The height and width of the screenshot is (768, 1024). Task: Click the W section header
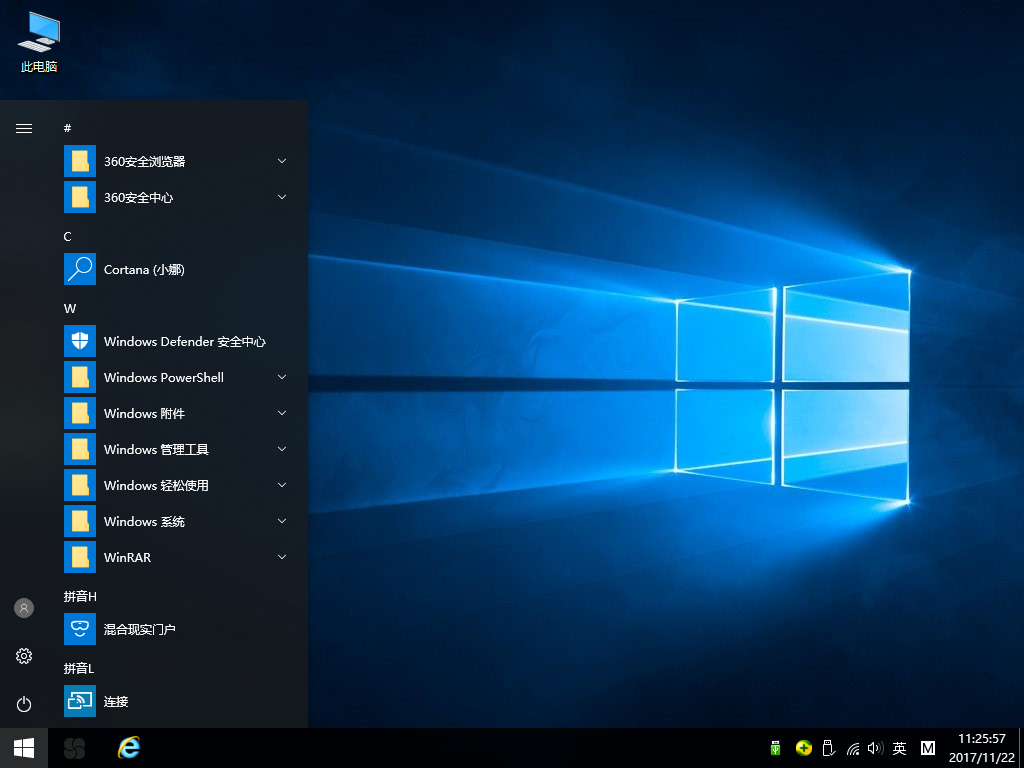click(x=70, y=308)
